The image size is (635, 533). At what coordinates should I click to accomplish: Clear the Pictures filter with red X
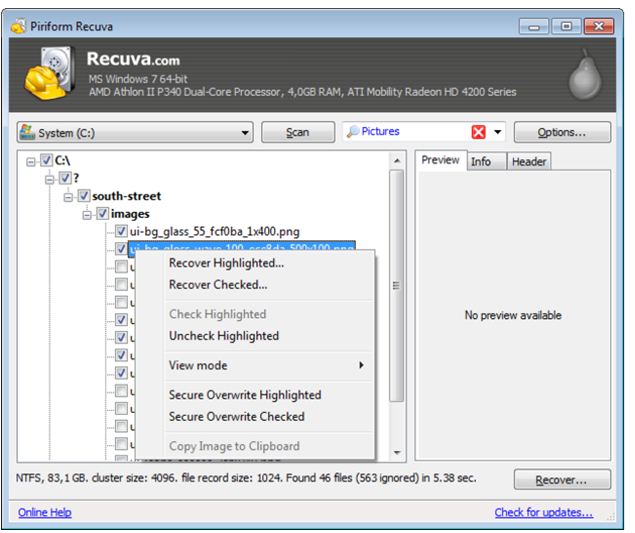478,132
